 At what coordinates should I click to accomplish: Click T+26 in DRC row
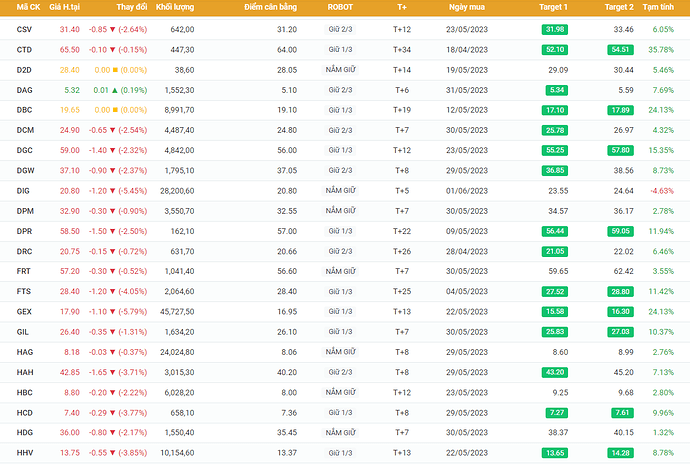pos(402,252)
